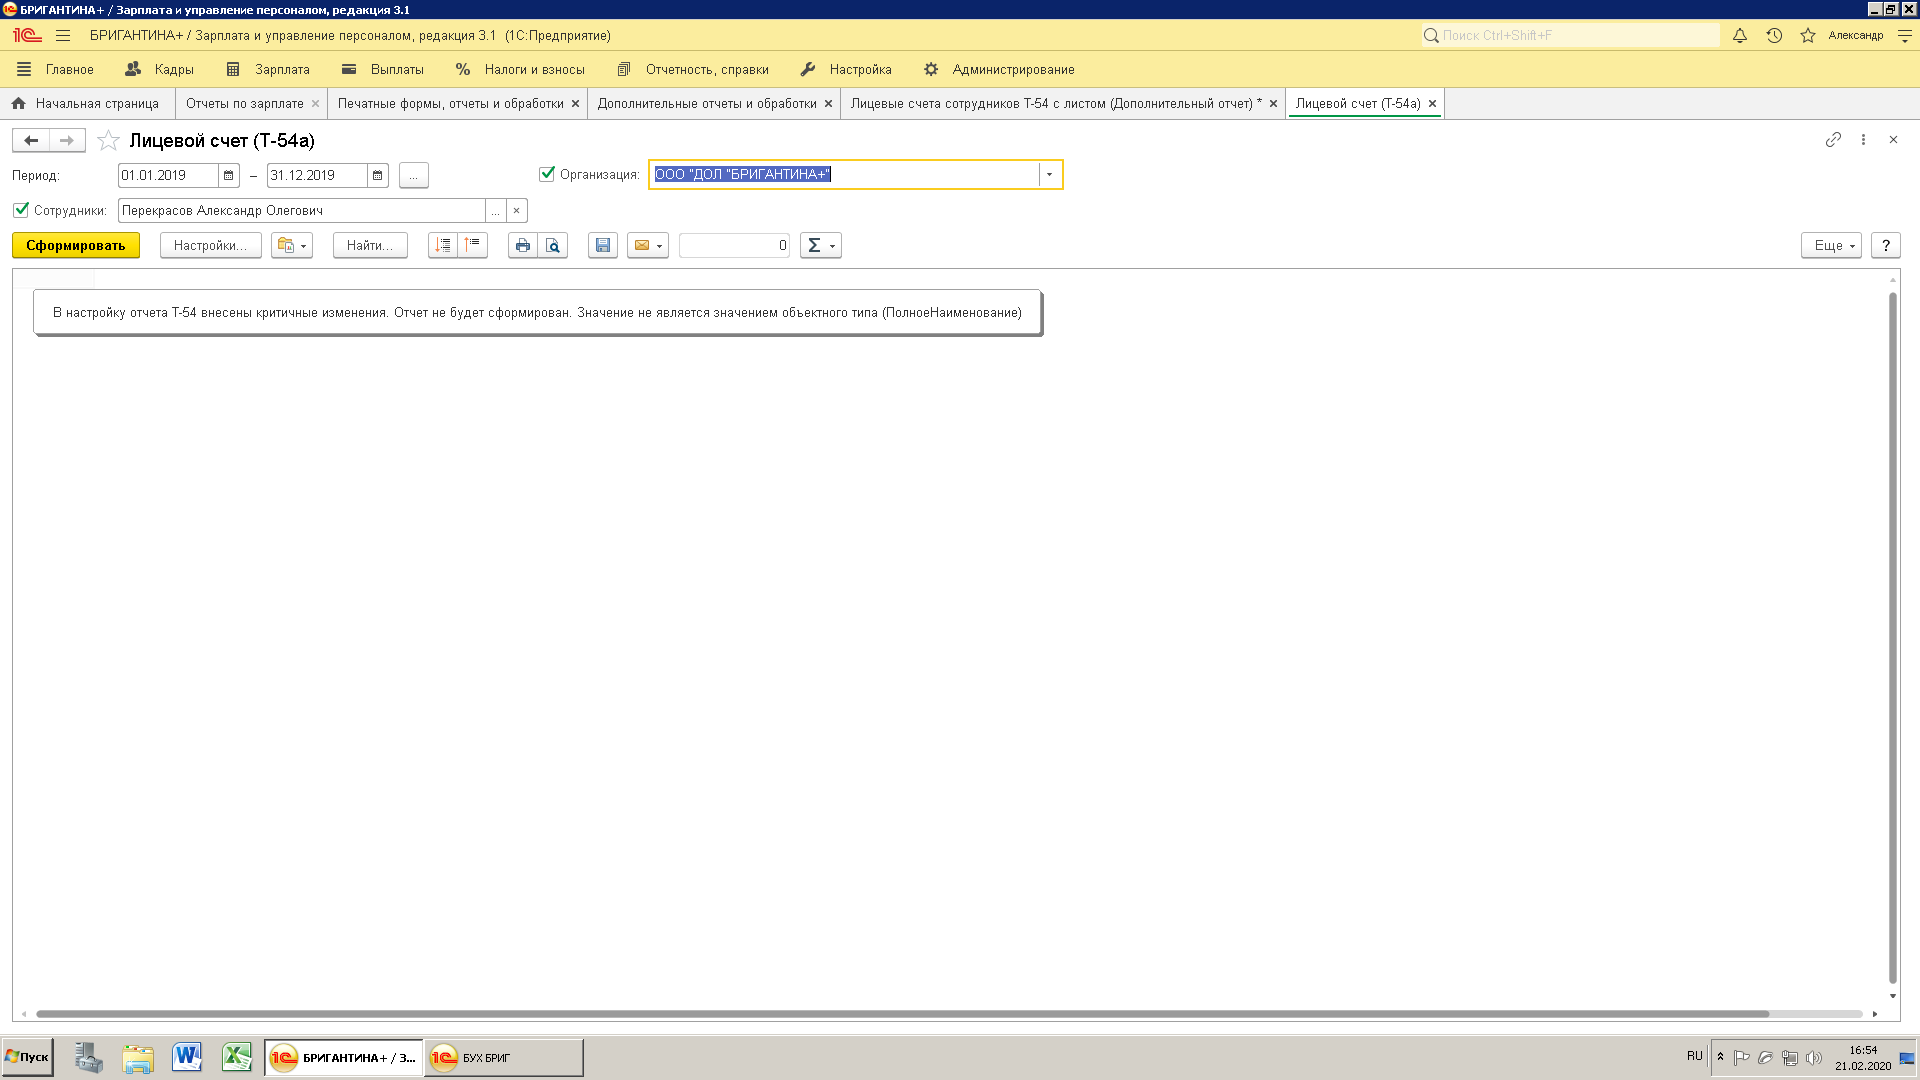Click the RU language indicator
The width and height of the screenshot is (1920, 1080).
coord(1694,1056)
